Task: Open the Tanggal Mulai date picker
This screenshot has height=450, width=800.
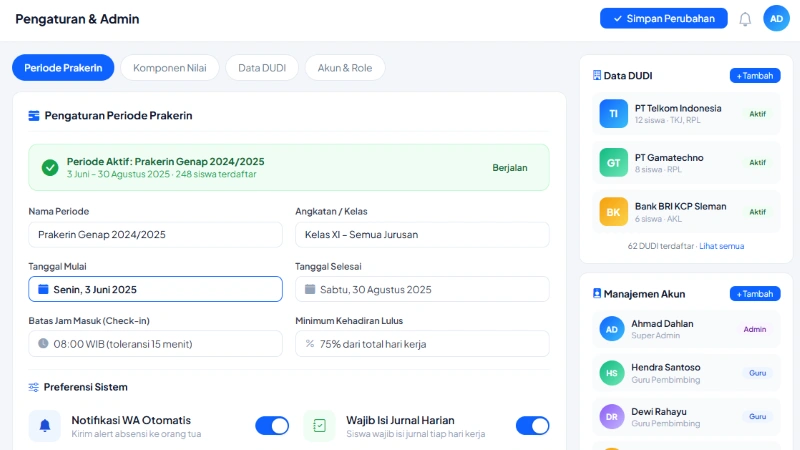Action: tap(155, 289)
